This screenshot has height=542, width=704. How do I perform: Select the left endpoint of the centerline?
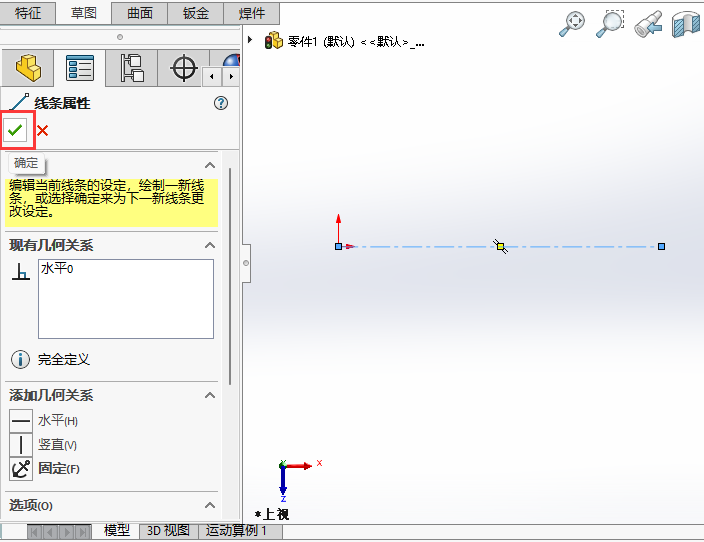pyautogui.click(x=339, y=247)
